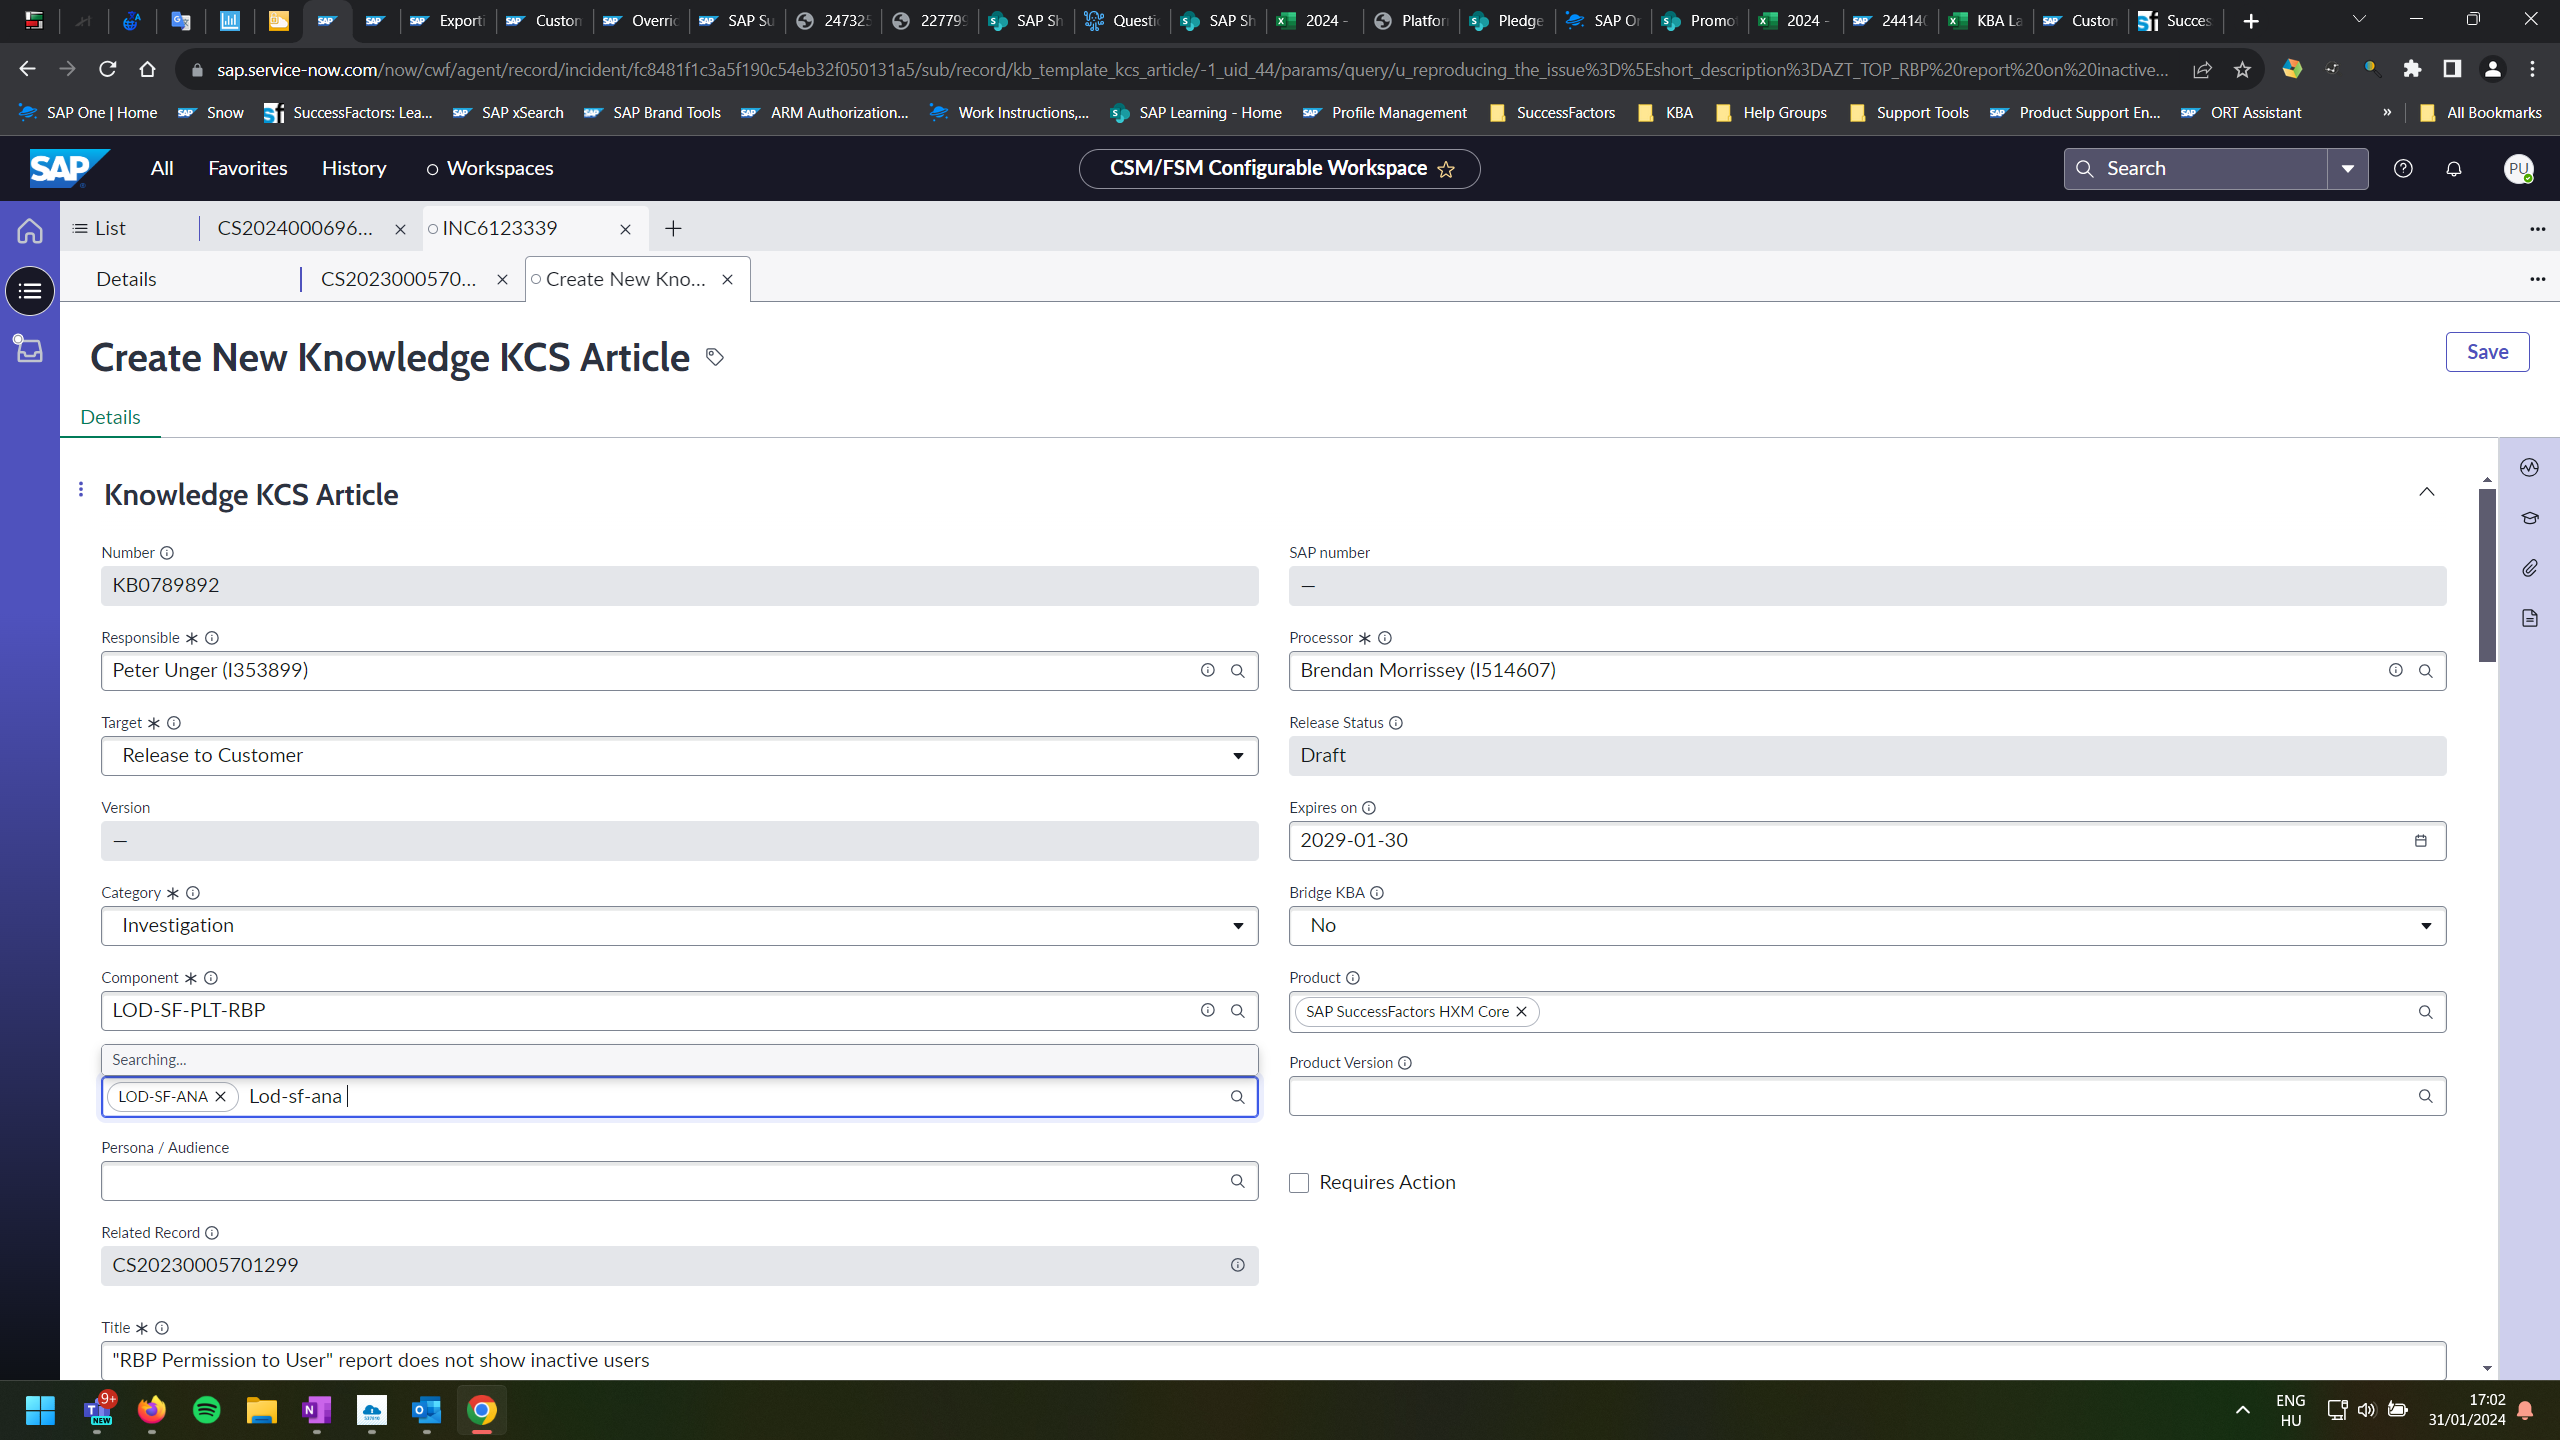This screenshot has width=2560, height=1440.
Task: Show info for Related Record CS20230005701299
Action: 1238,1266
